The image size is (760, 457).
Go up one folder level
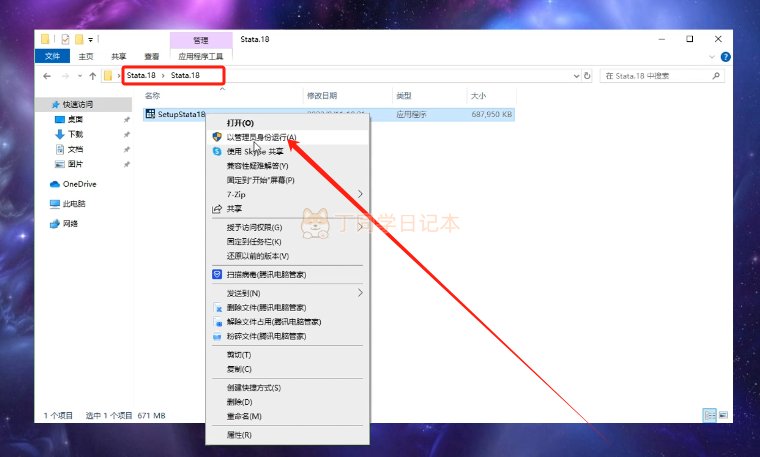[x=93, y=76]
